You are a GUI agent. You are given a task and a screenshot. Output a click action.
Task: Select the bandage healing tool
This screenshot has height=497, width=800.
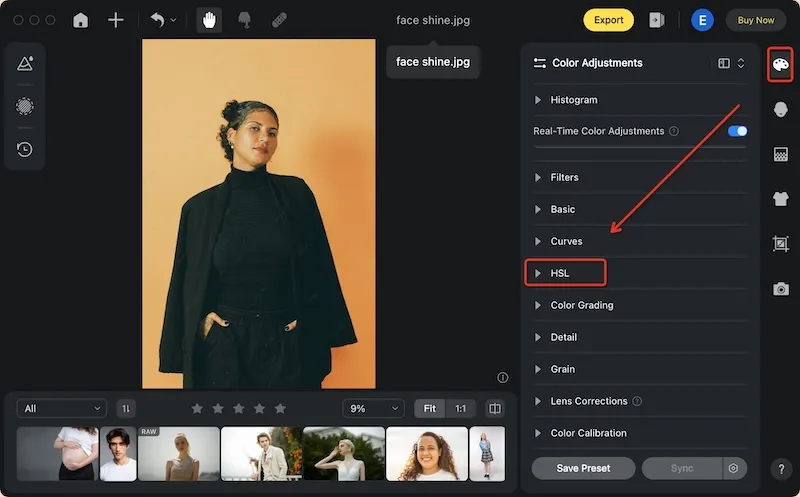279,20
